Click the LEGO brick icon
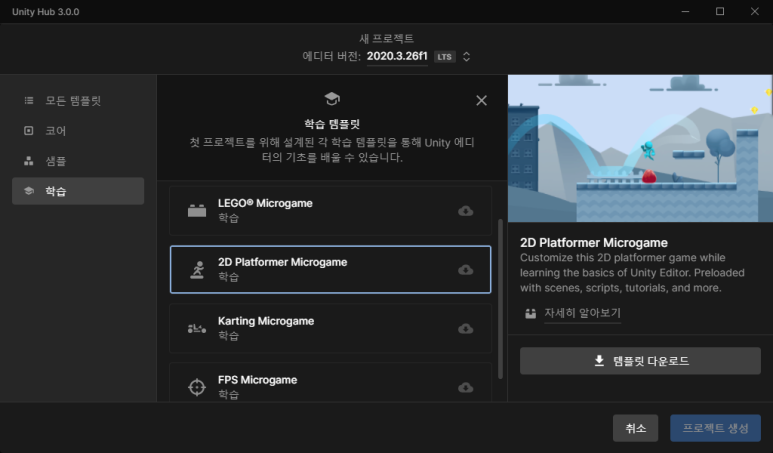773x453 pixels. coord(197,210)
